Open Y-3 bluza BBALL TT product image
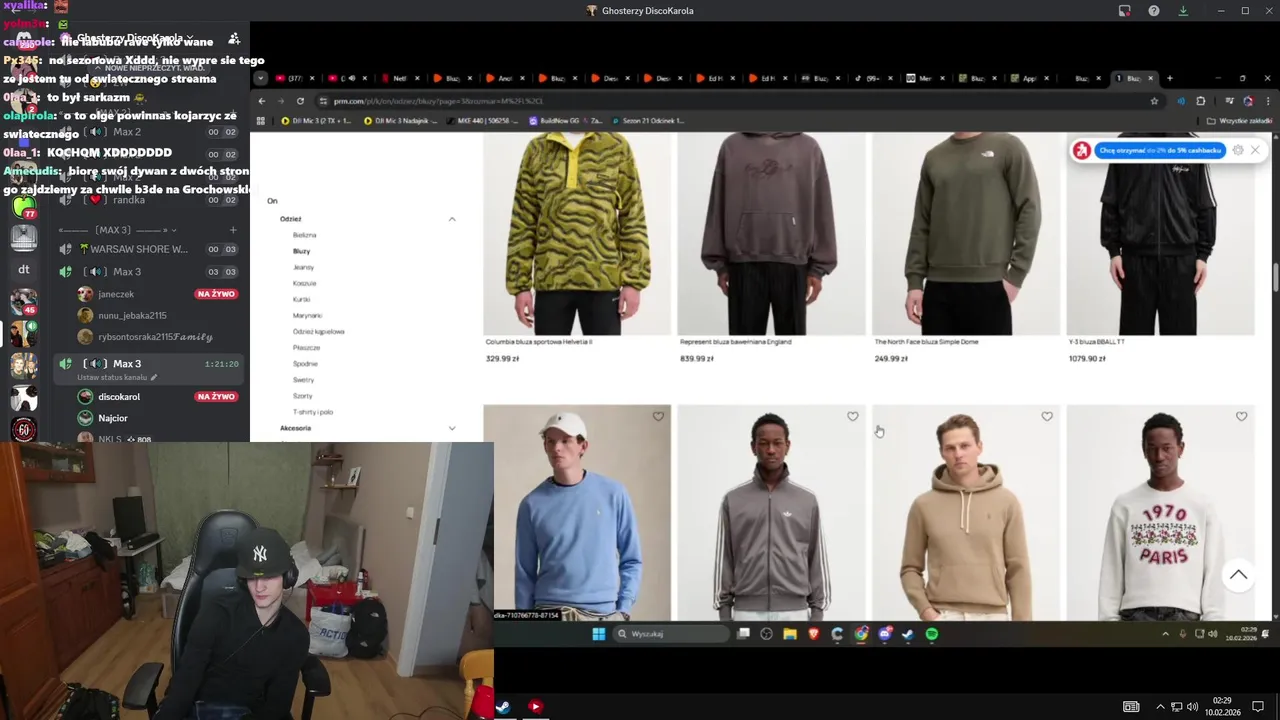Viewport: 1280px width, 720px height. (1160, 234)
